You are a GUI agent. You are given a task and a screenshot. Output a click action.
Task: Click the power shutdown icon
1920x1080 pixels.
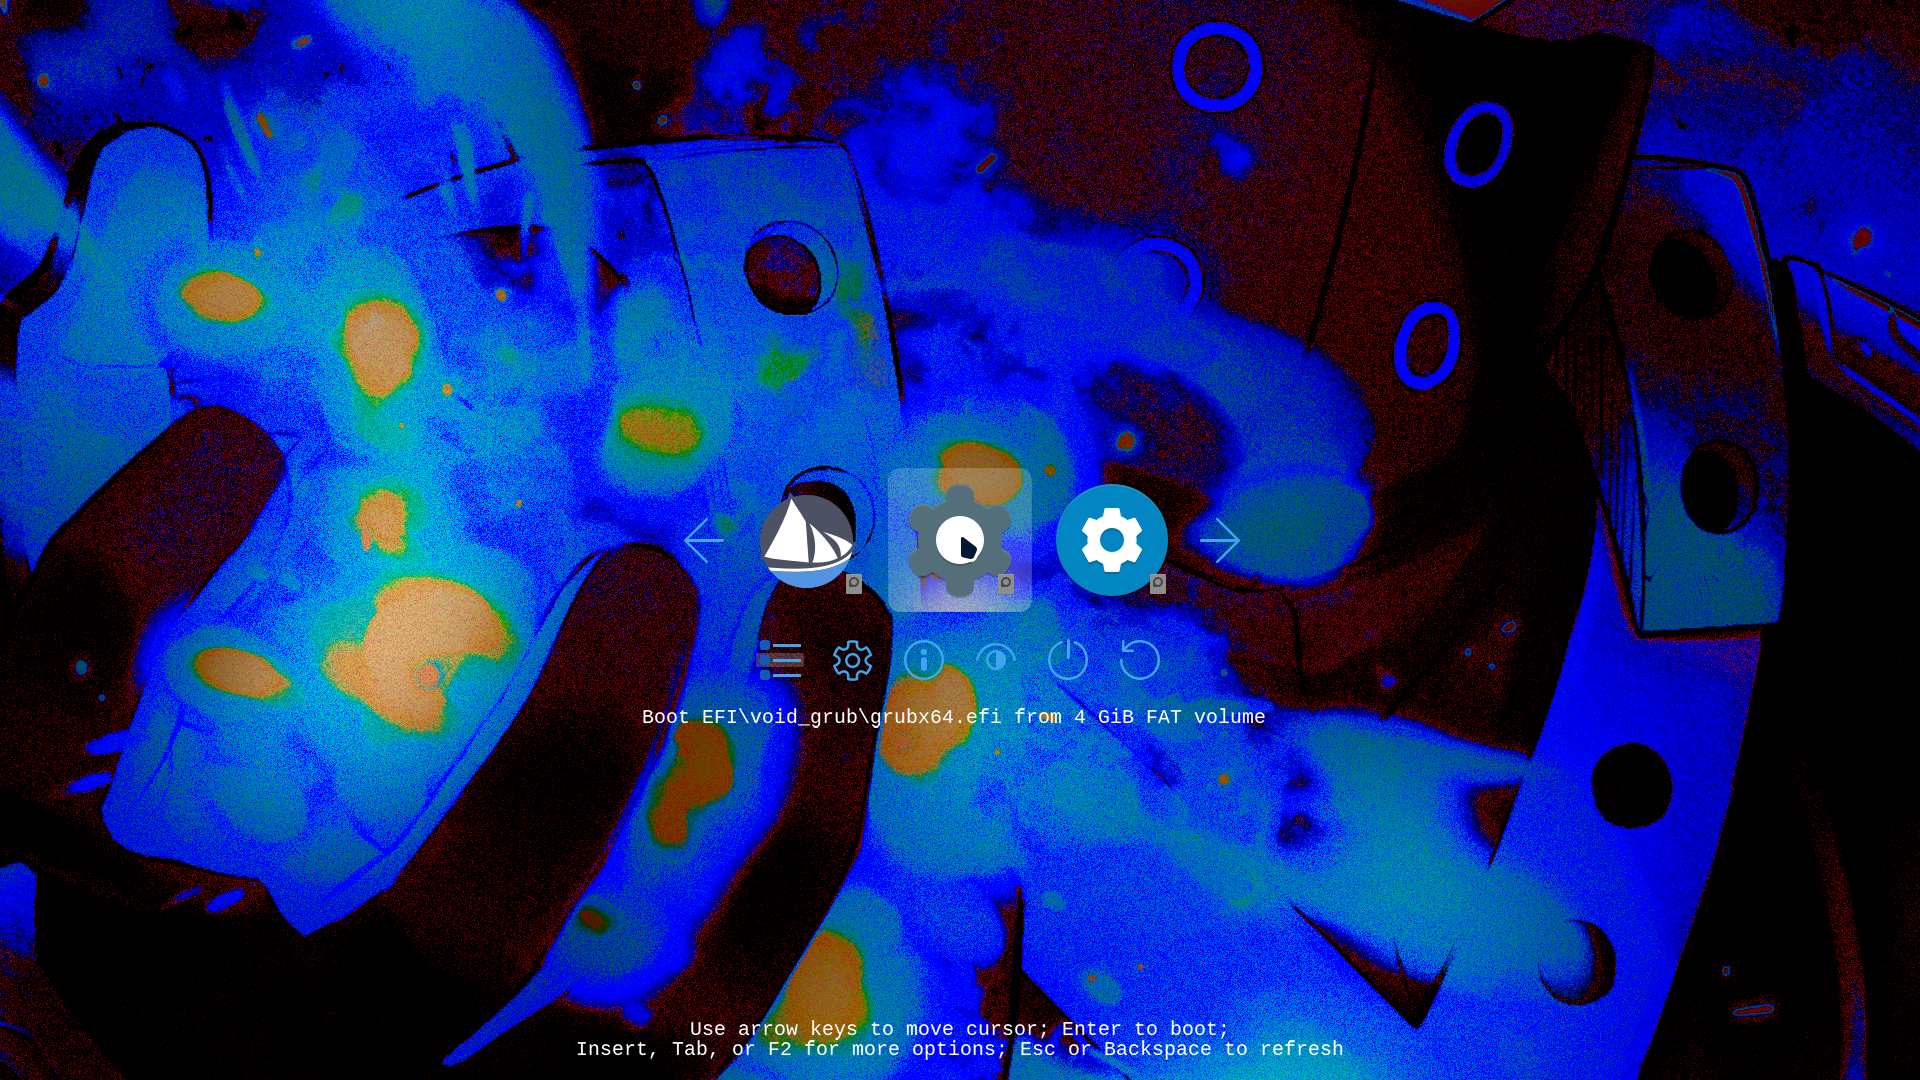coord(1068,660)
